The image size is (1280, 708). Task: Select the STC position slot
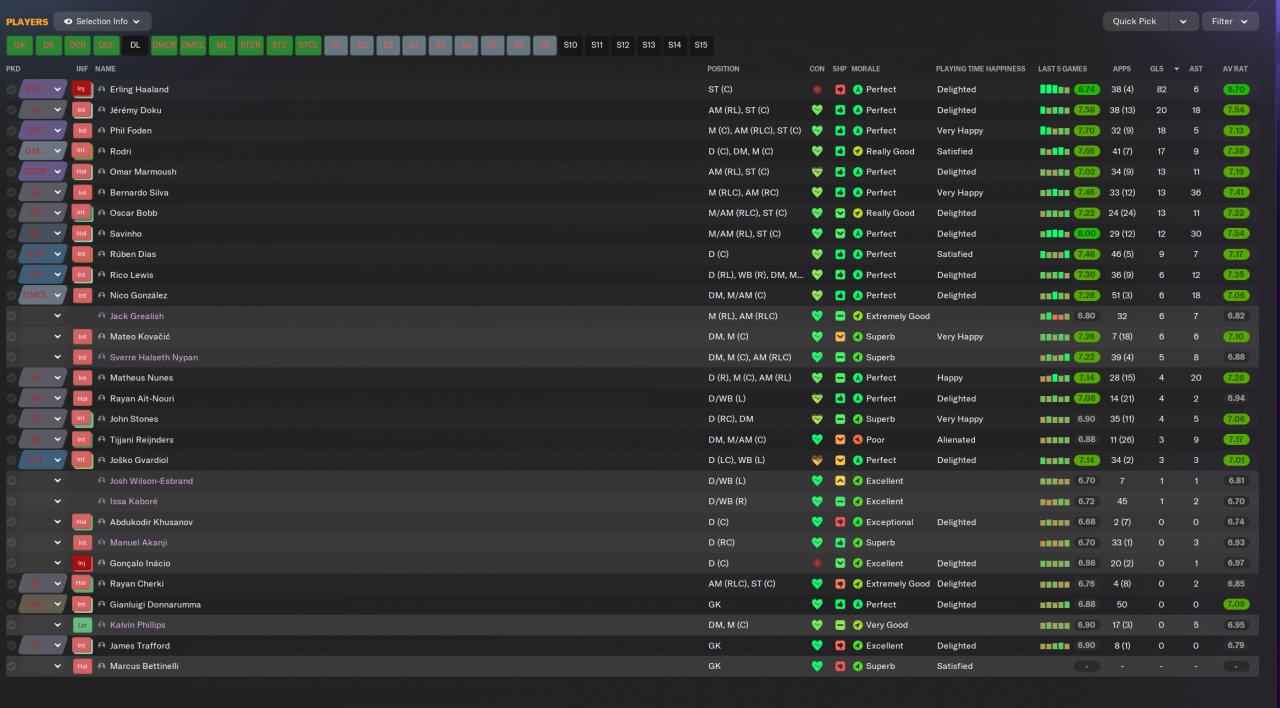point(280,45)
